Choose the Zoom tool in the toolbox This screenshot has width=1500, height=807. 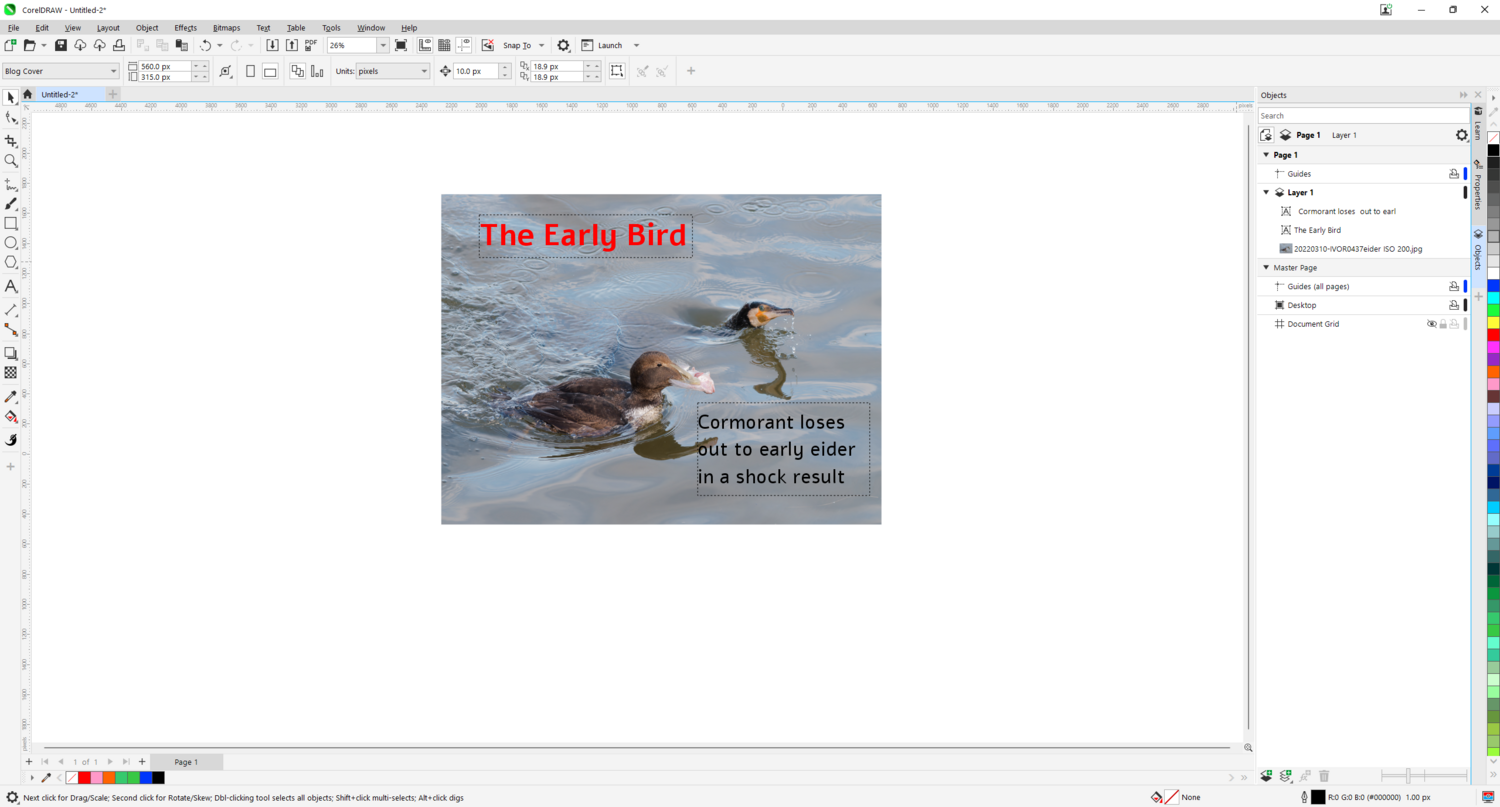click(11, 160)
